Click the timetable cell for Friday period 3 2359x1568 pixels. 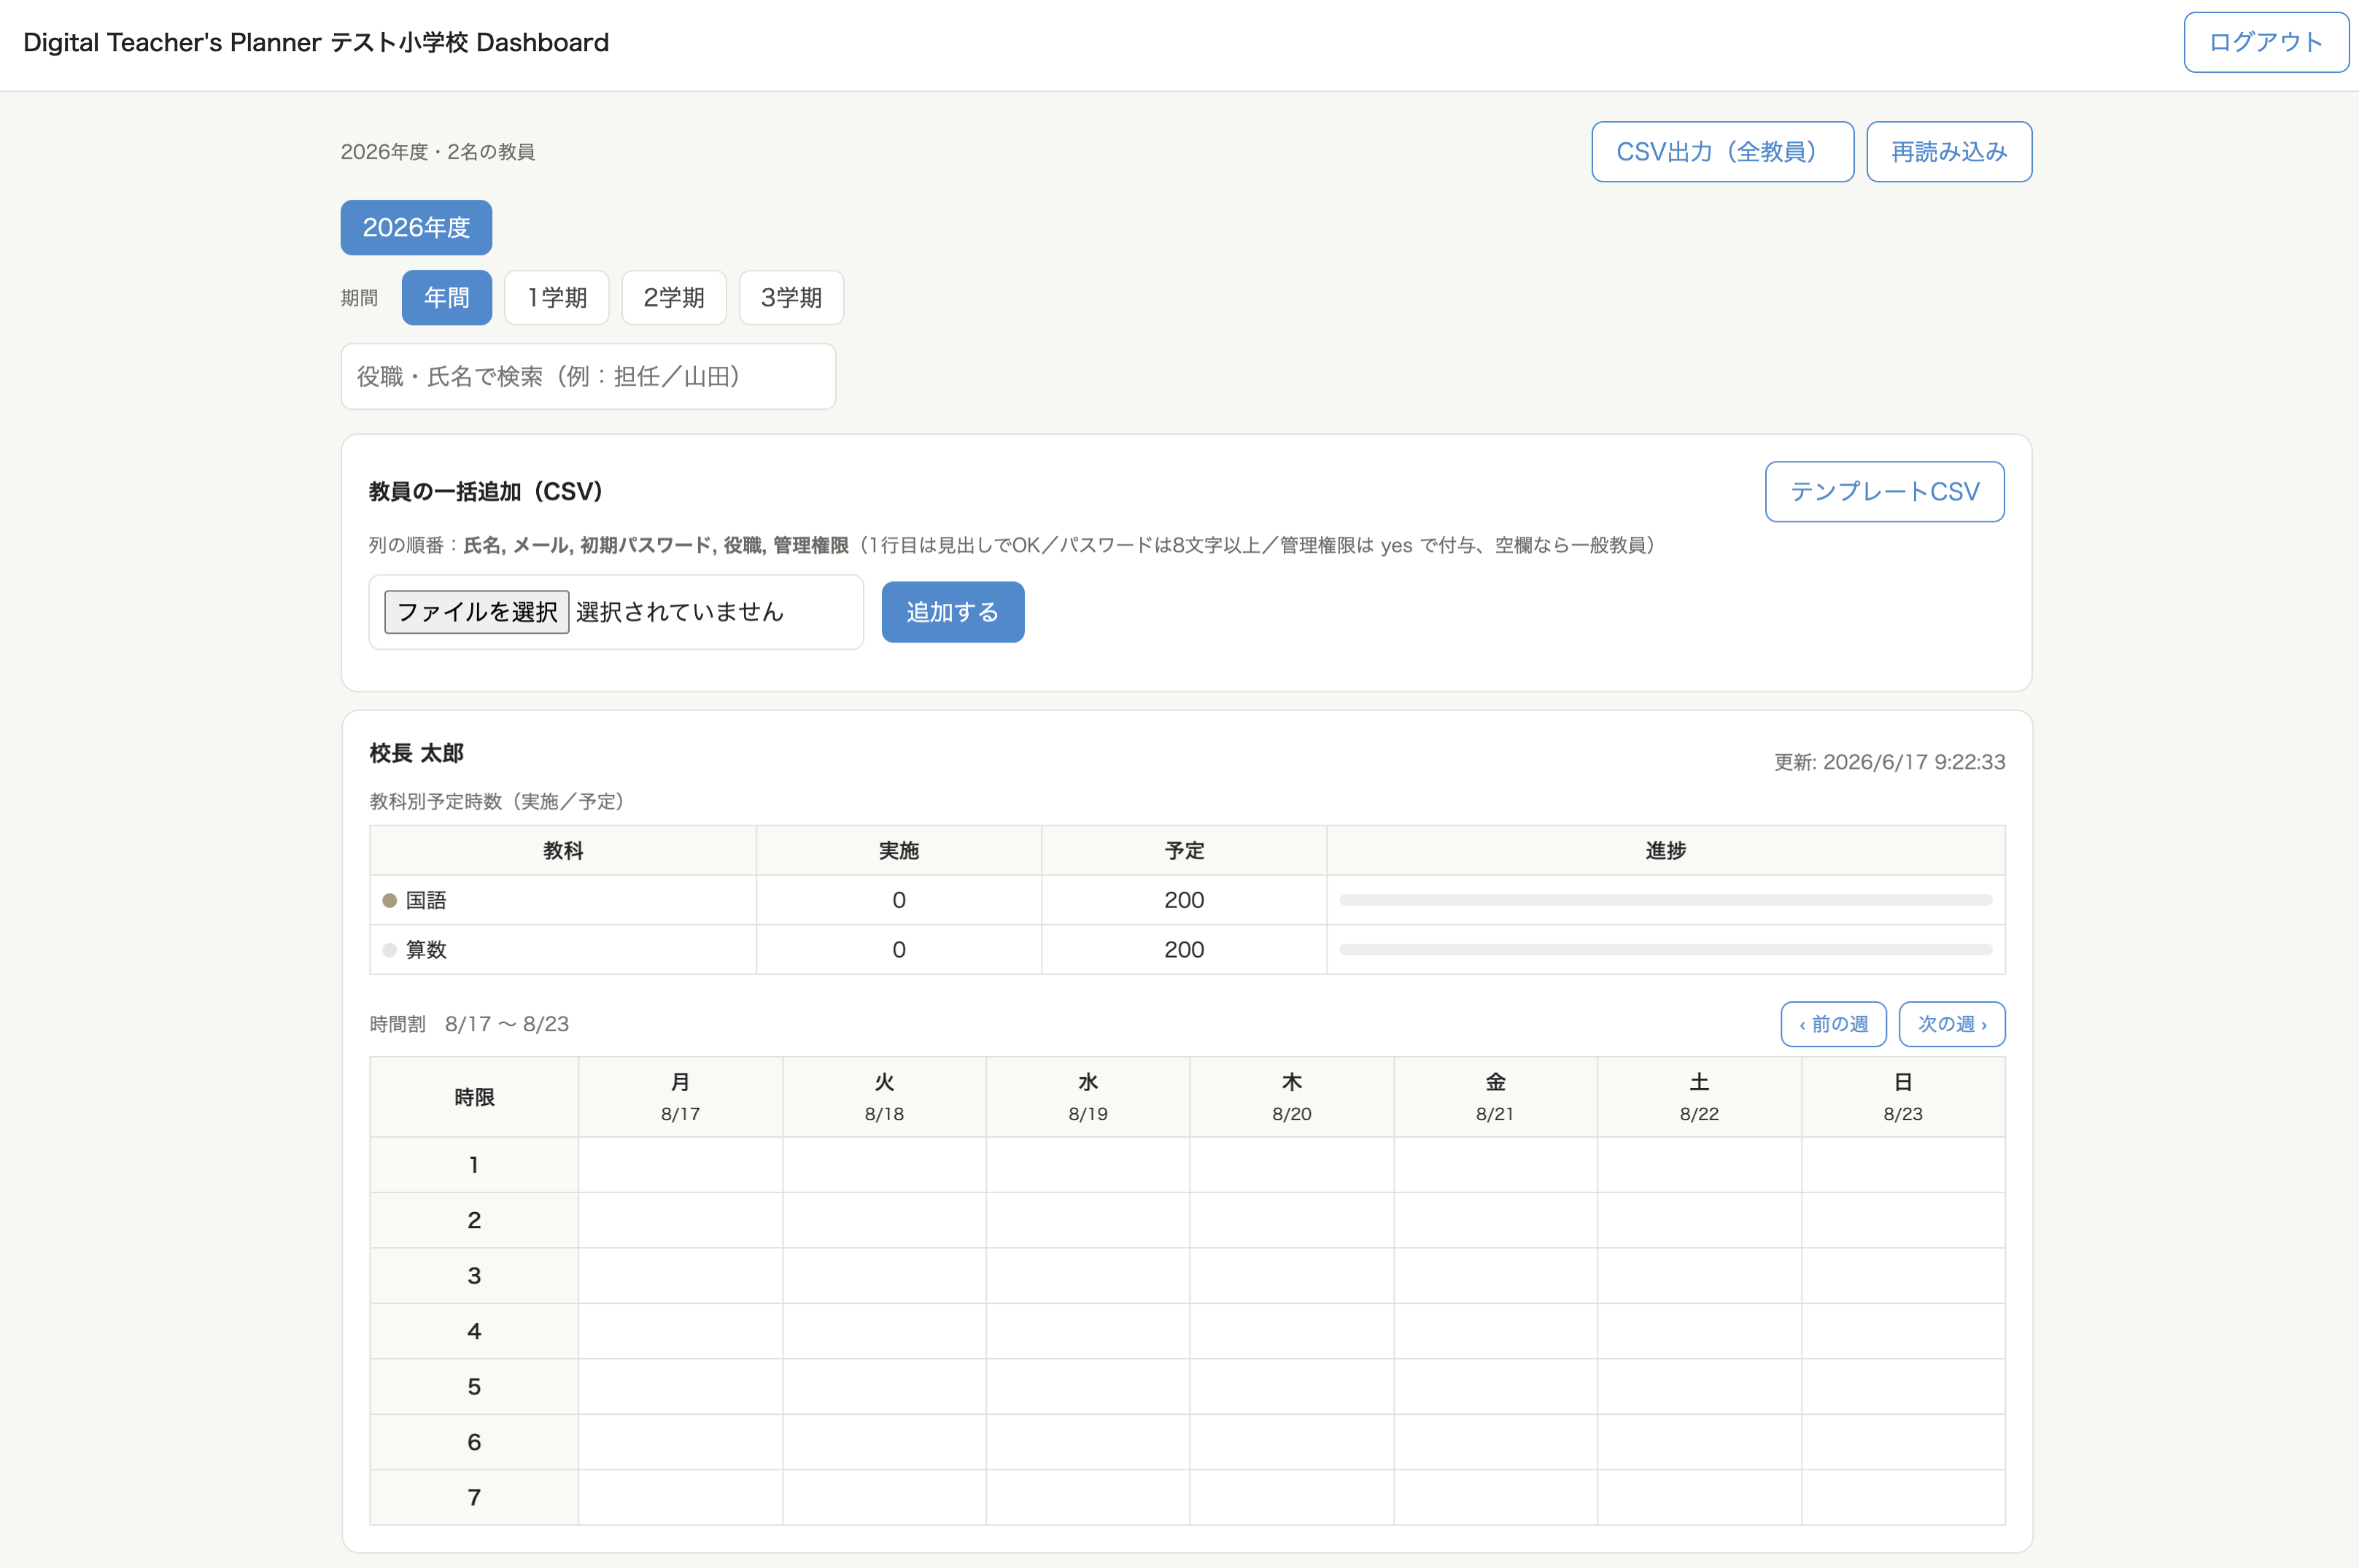[1495, 1276]
